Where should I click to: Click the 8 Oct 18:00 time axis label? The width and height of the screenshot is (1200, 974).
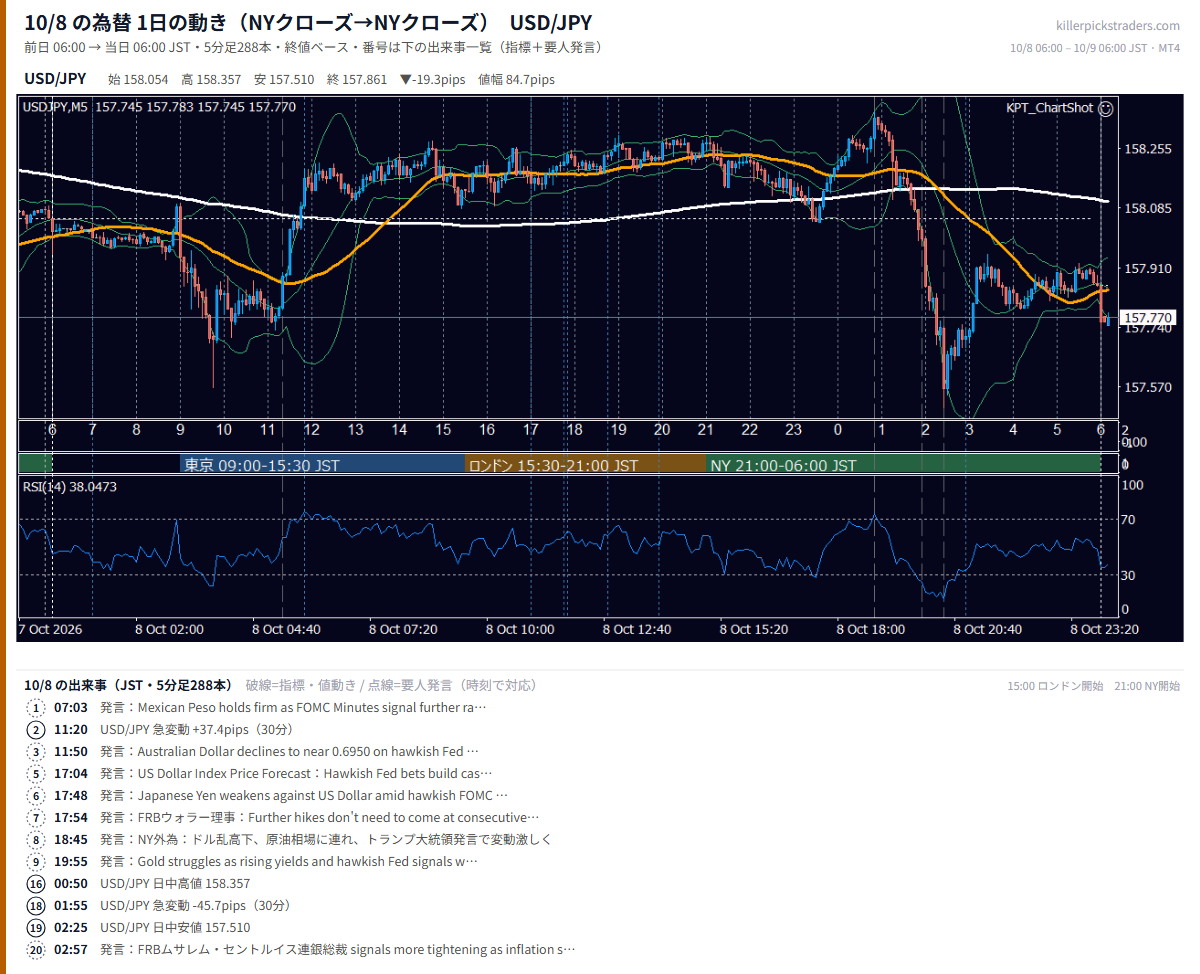pos(871,629)
